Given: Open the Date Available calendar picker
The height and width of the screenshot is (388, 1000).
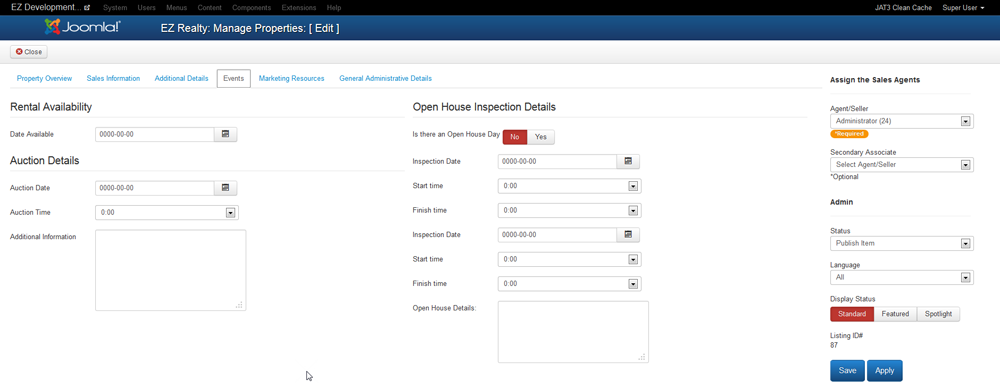Looking at the screenshot, I should (225, 135).
